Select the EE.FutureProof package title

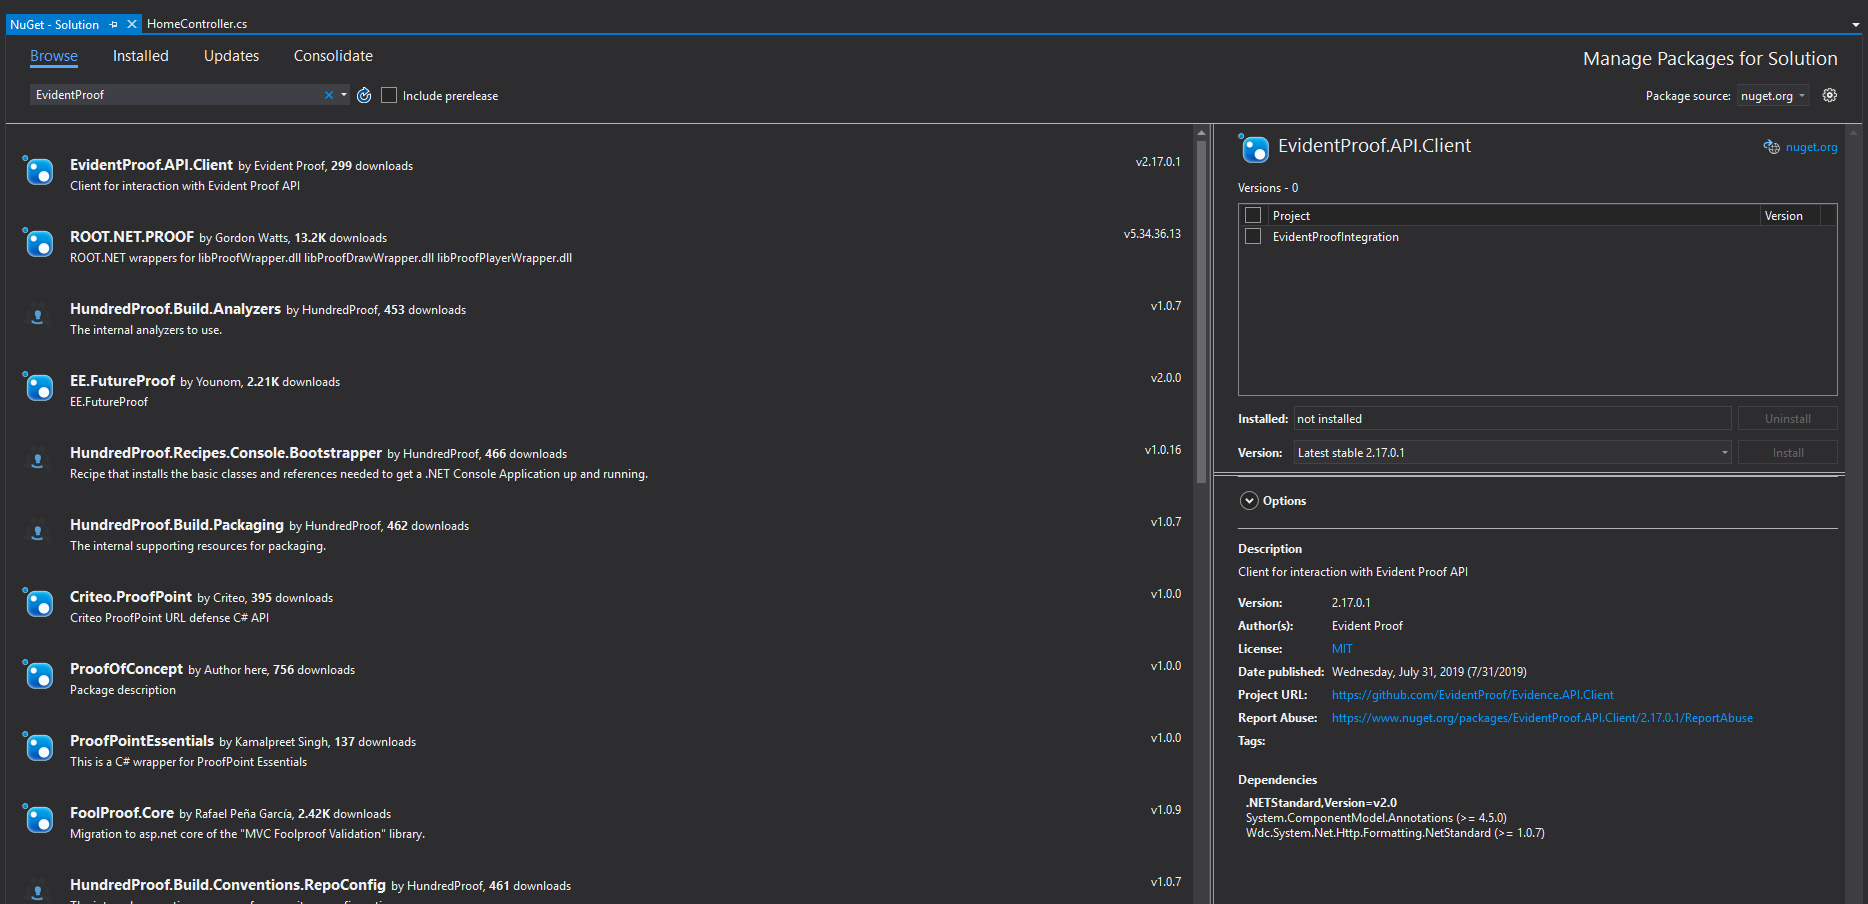click(x=122, y=381)
